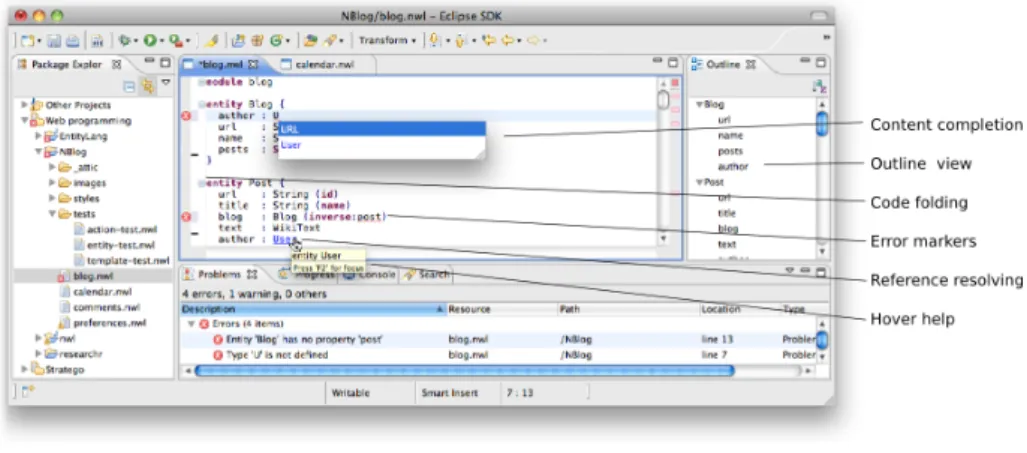Image resolution: width=1027 pixels, height=453 pixels.
Task: Open the New wizard dropdown arrow
Action: click(x=39, y=41)
